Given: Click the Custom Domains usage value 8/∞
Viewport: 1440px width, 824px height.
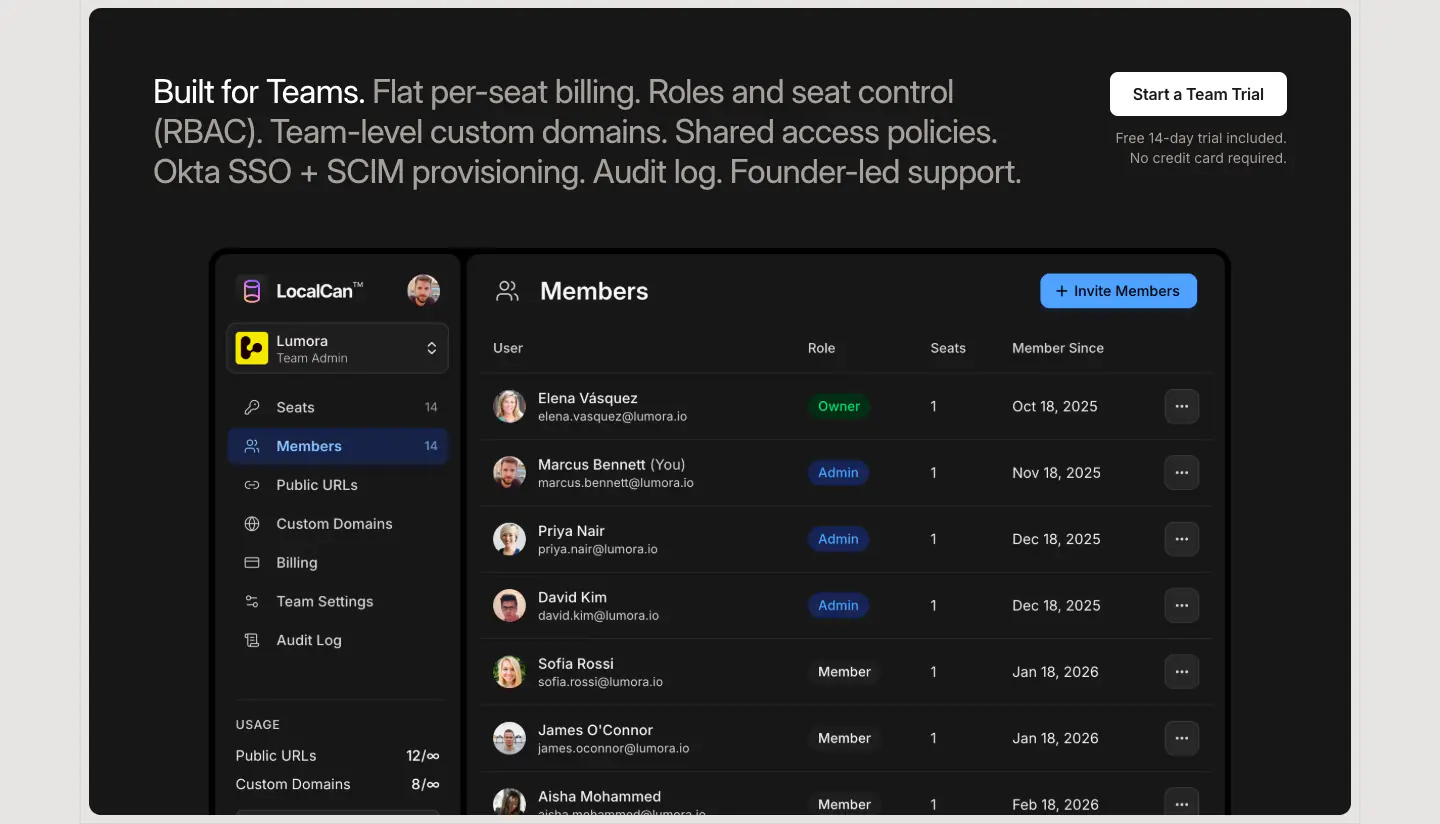Looking at the screenshot, I should [425, 784].
